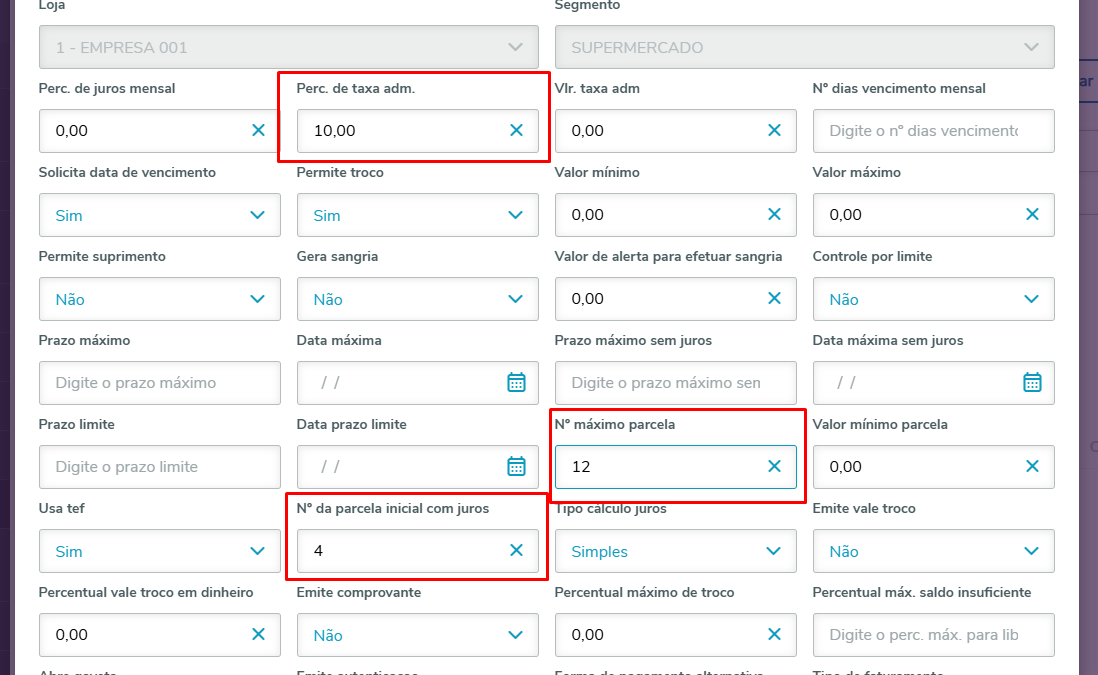The height and width of the screenshot is (675, 1098).
Task: Clear the Valor mínimo parcela field
Action: coord(1032,466)
